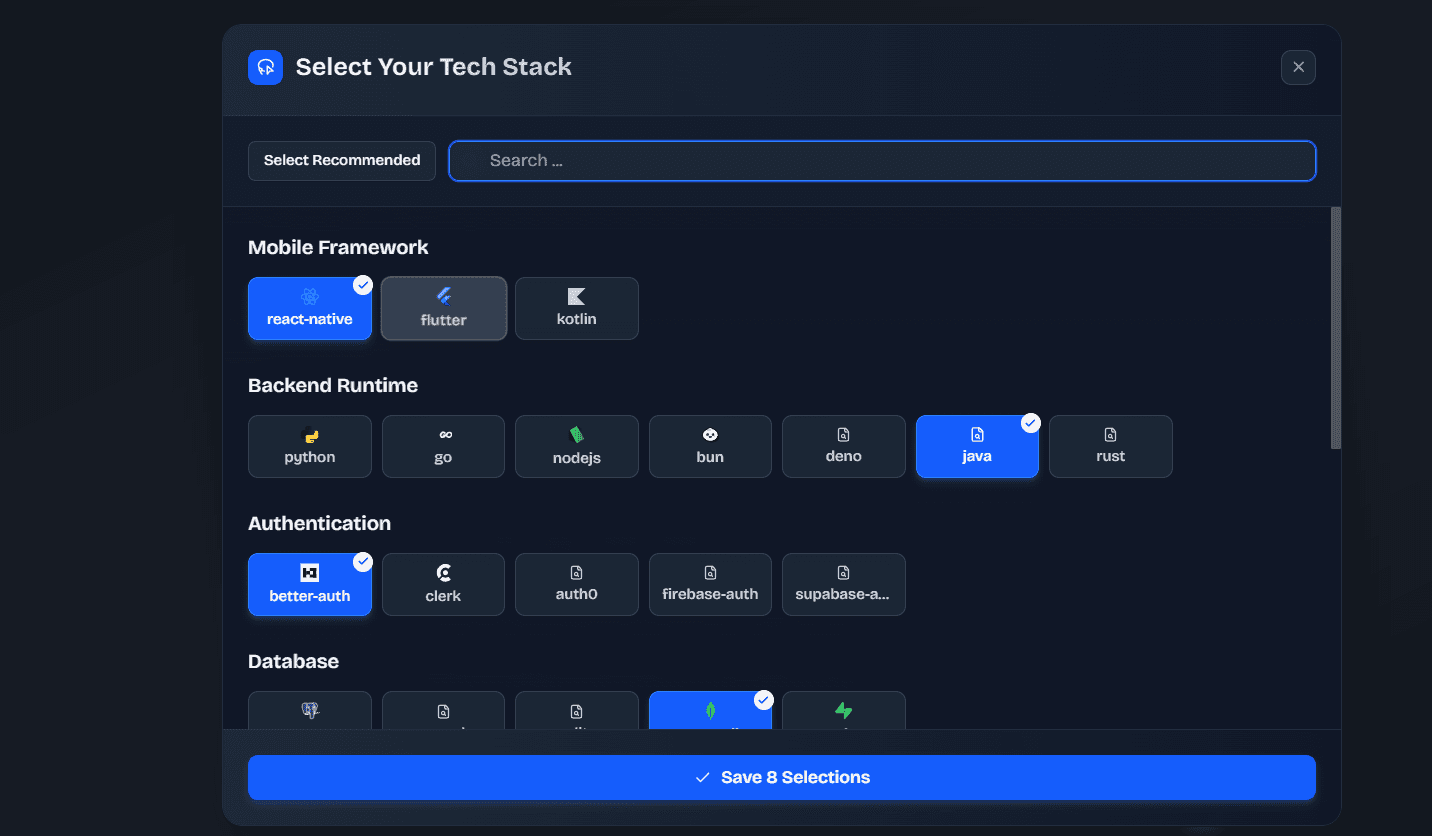Deselect the Java backend runtime
The width and height of the screenshot is (1432, 836).
click(977, 446)
